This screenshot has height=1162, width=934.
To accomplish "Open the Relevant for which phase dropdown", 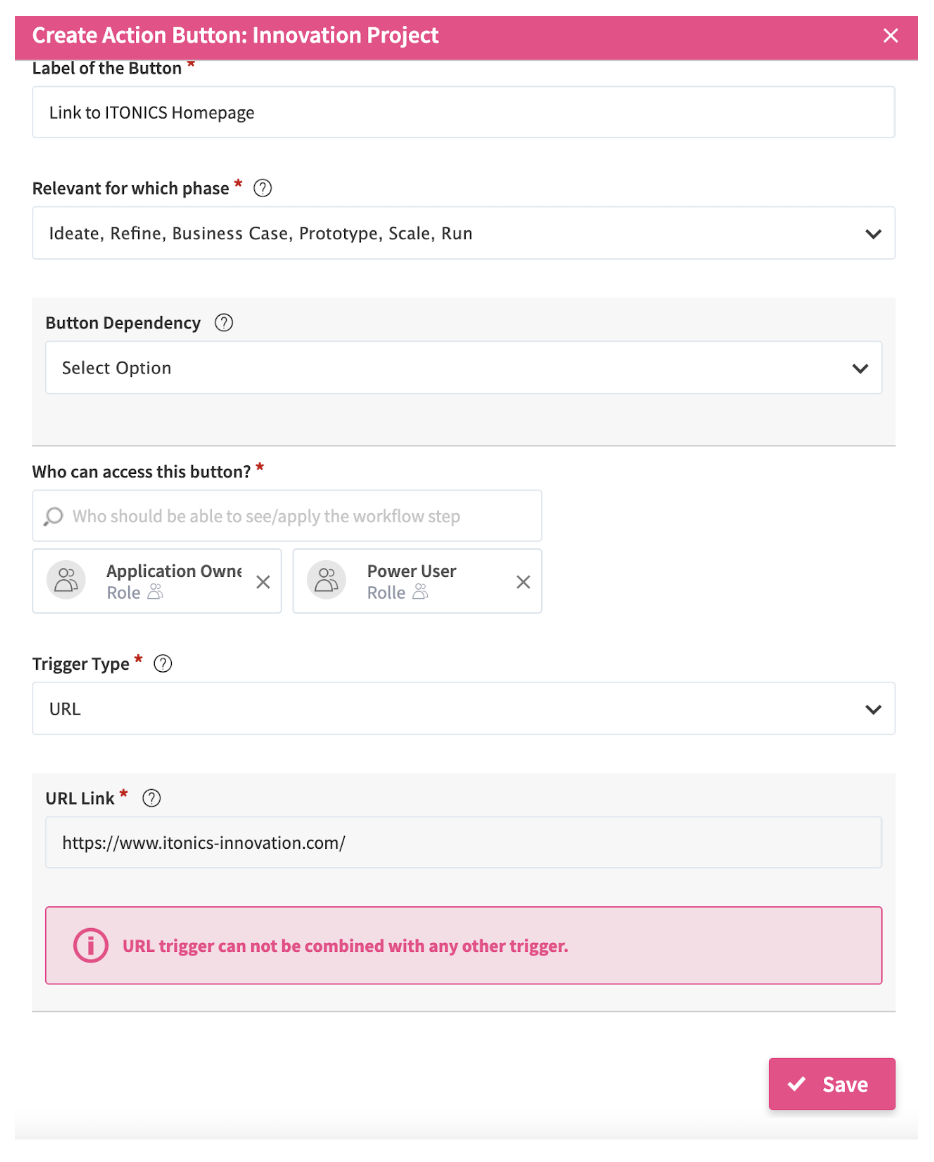I will click(463, 233).
